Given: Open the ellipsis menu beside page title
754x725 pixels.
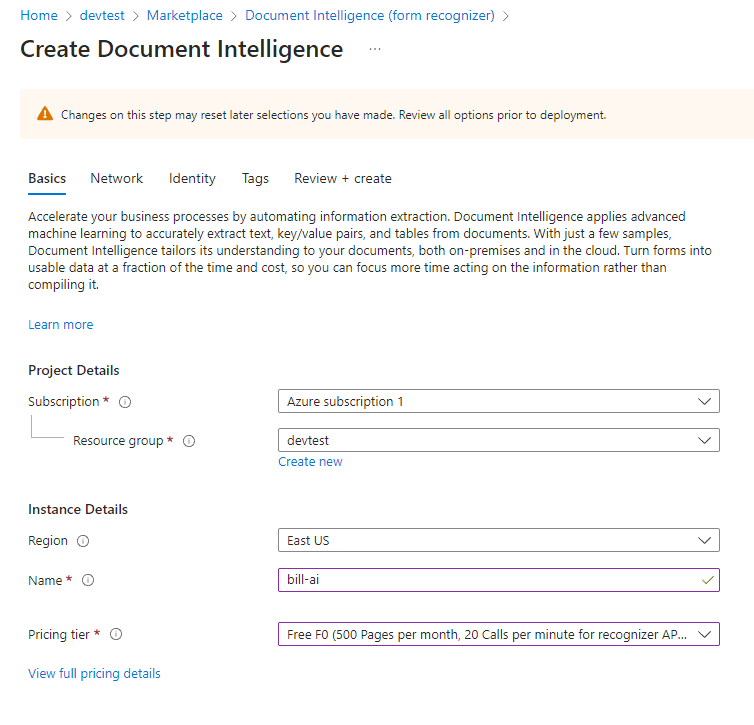Looking at the screenshot, I should [375, 49].
